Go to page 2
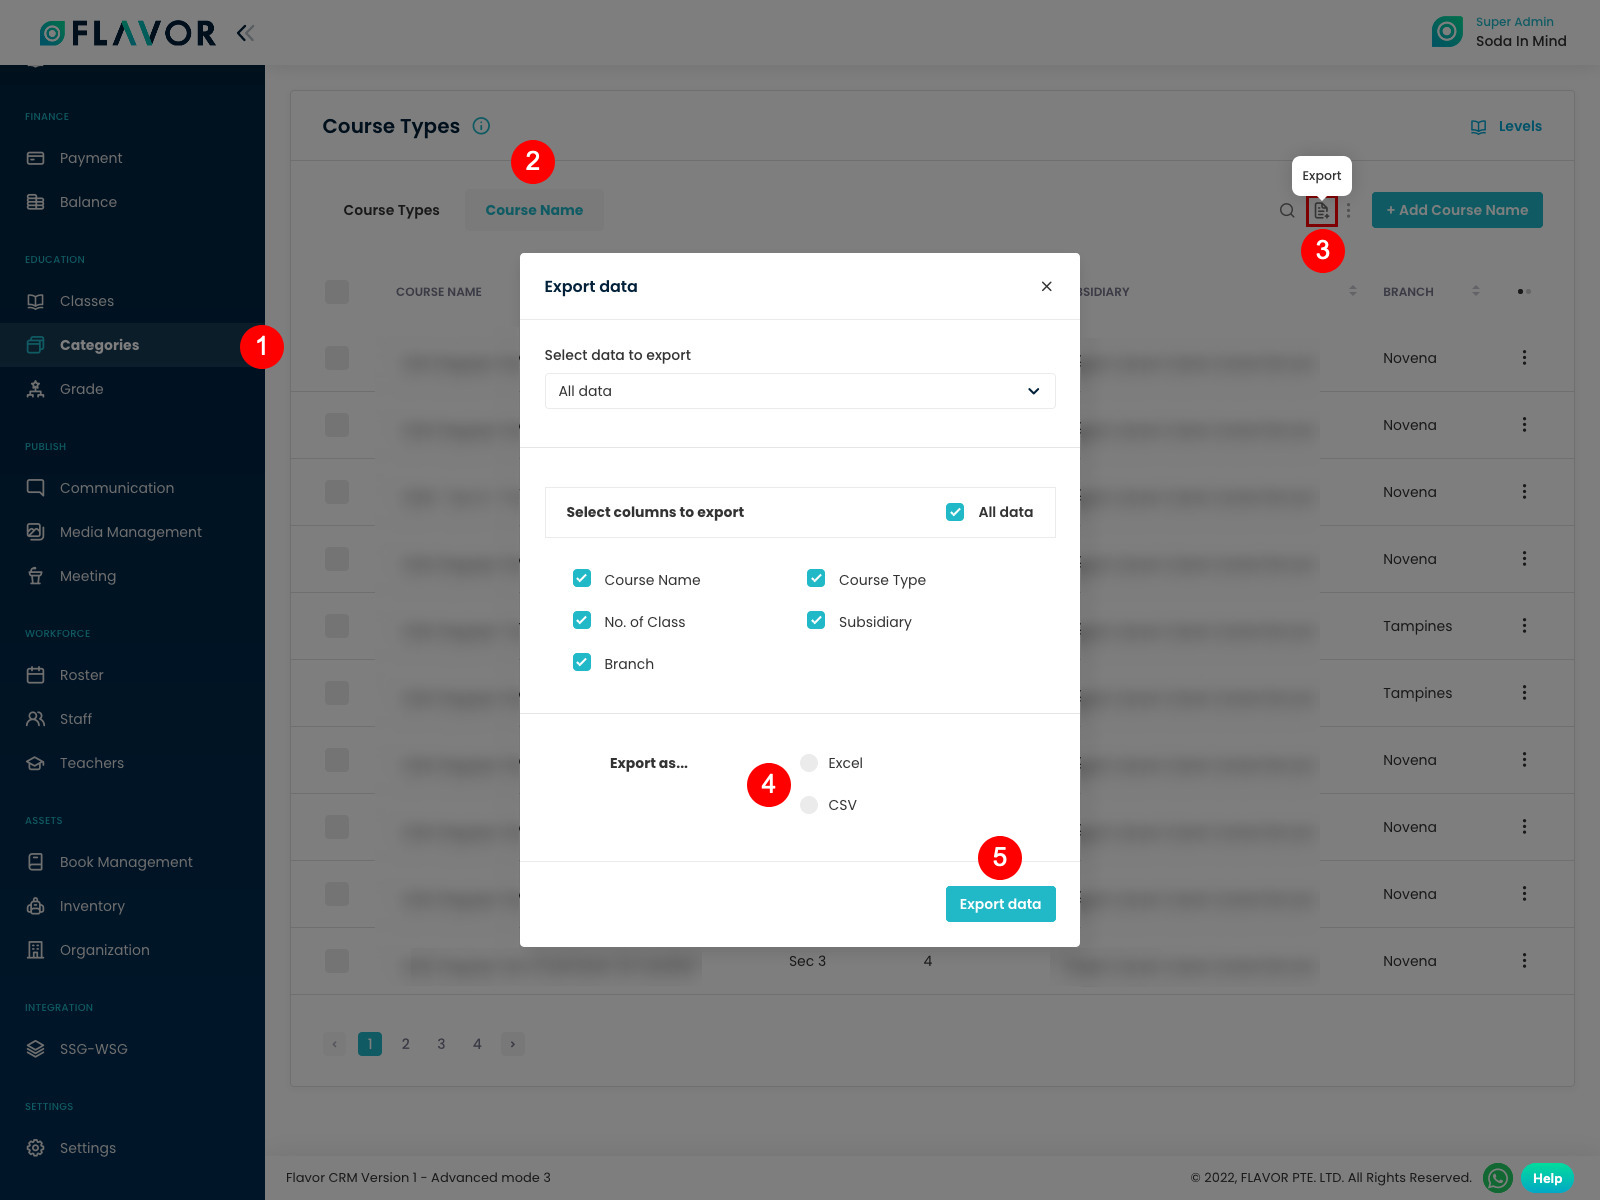The image size is (1600, 1200). coord(406,1044)
